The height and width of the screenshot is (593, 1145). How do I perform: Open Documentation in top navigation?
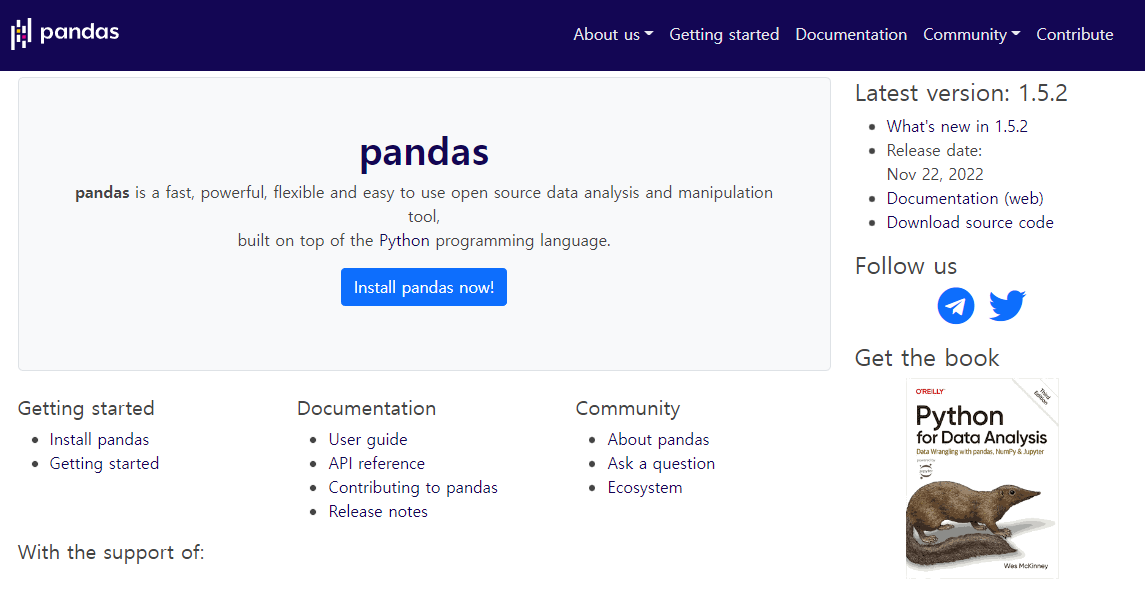(x=851, y=34)
